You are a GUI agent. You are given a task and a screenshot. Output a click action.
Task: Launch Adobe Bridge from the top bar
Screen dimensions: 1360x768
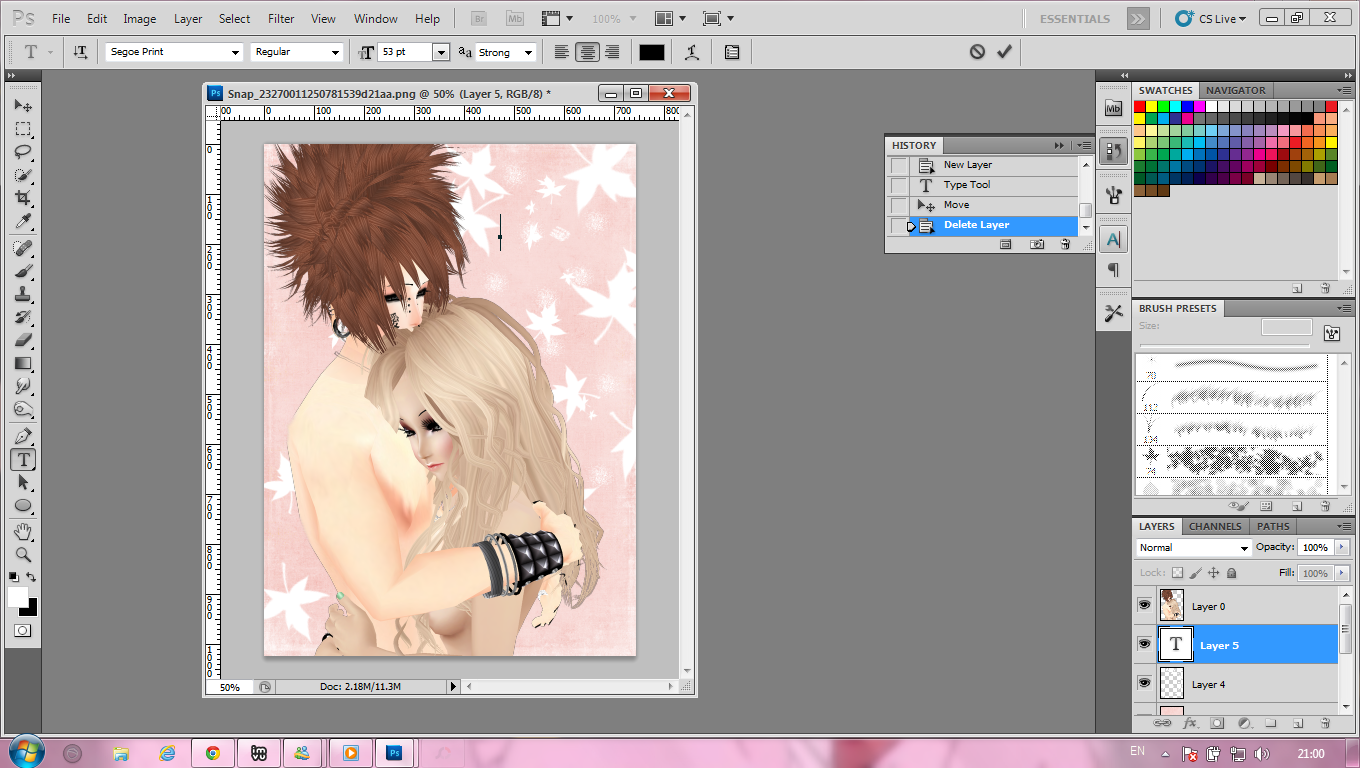[x=479, y=19]
